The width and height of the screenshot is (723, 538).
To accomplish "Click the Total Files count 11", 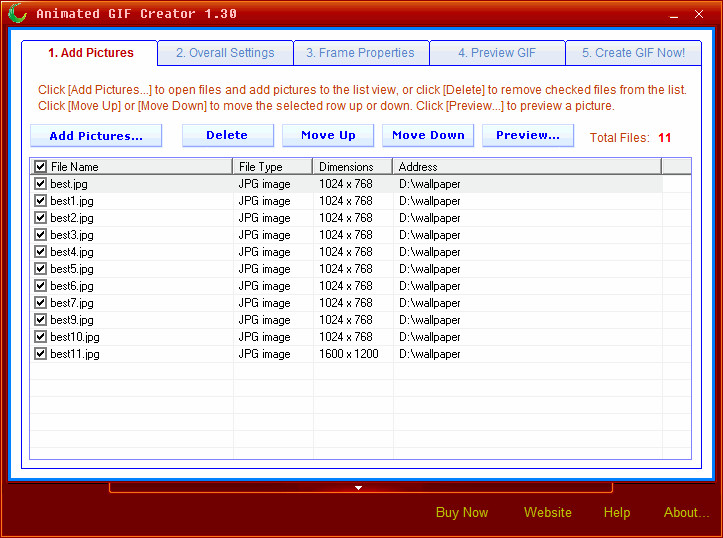I will coord(664,137).
